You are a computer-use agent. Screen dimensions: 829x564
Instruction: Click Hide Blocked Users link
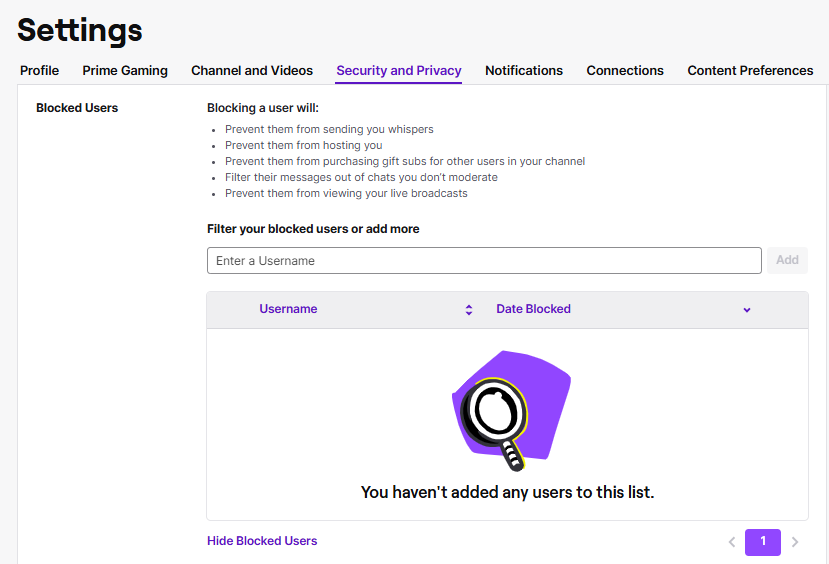262,541
